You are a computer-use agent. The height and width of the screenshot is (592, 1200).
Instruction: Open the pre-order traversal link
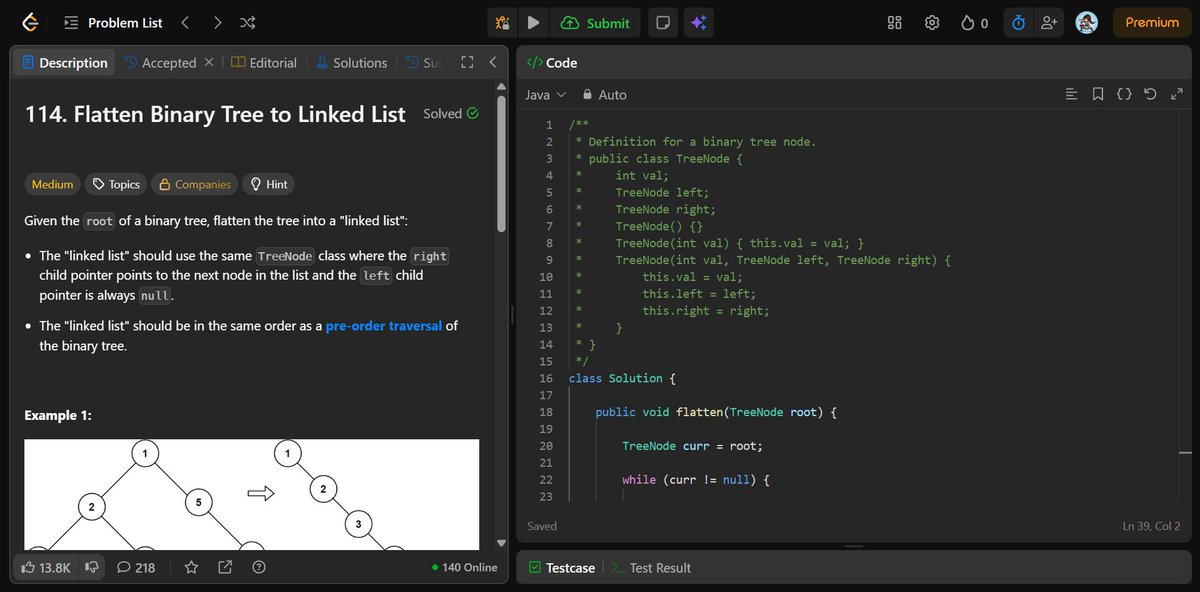384,326
